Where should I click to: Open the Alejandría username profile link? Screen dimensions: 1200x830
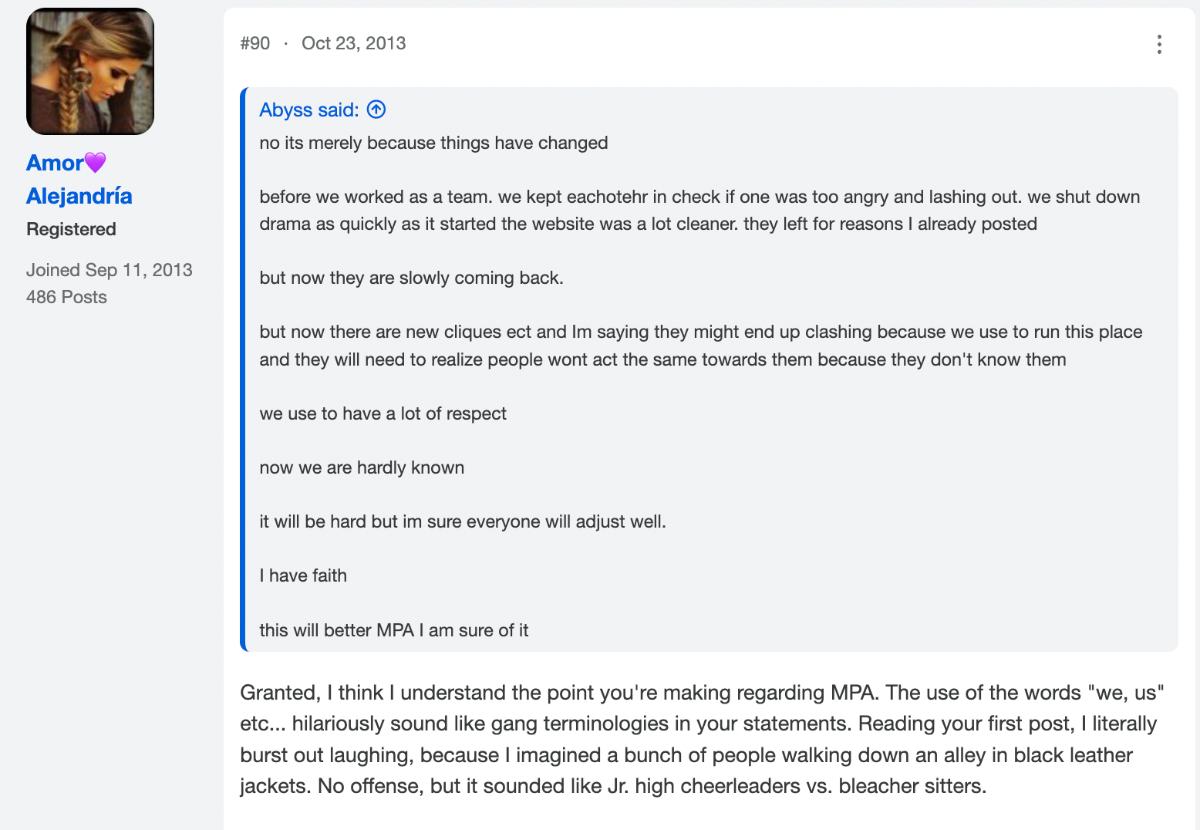79,196
